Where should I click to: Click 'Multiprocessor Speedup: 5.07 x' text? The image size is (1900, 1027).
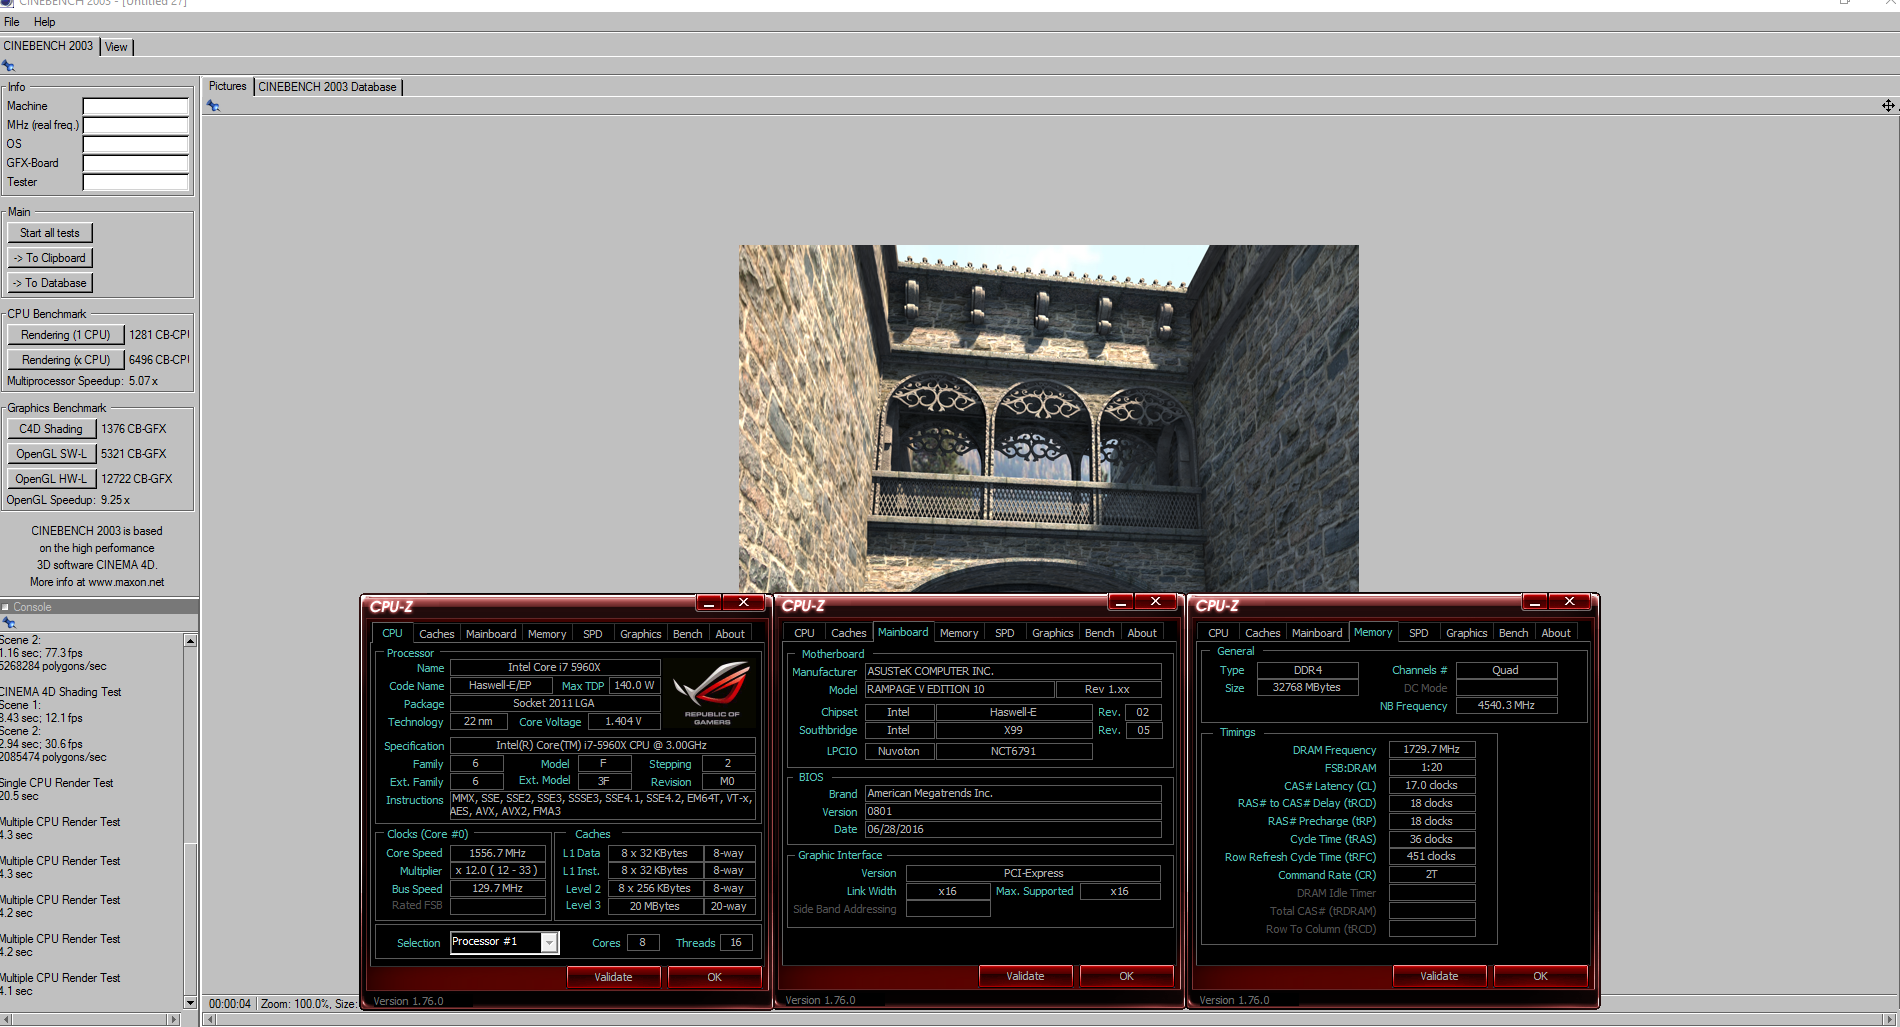pos(82,381)
